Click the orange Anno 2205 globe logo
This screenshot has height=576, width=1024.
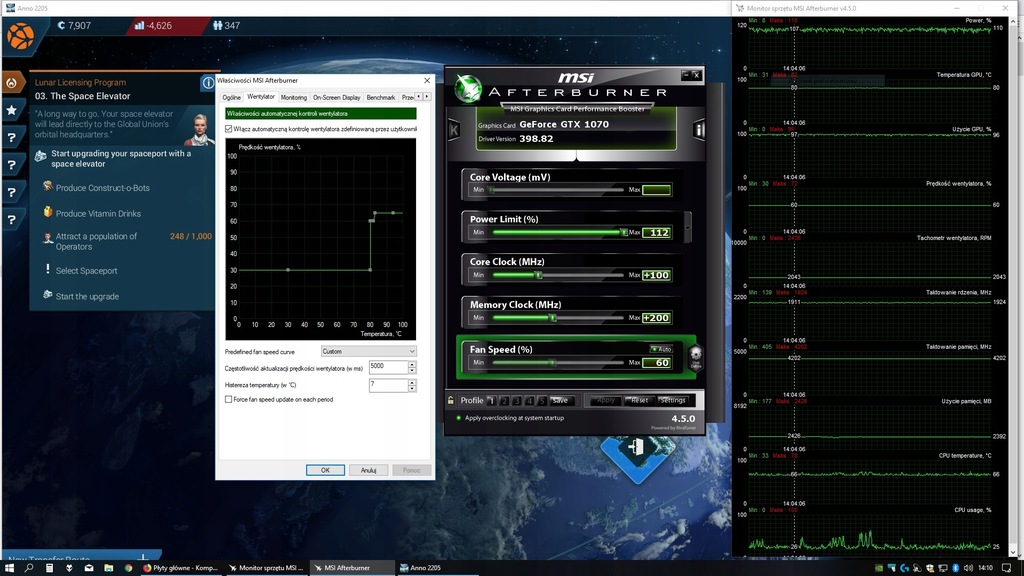[20, 36]
